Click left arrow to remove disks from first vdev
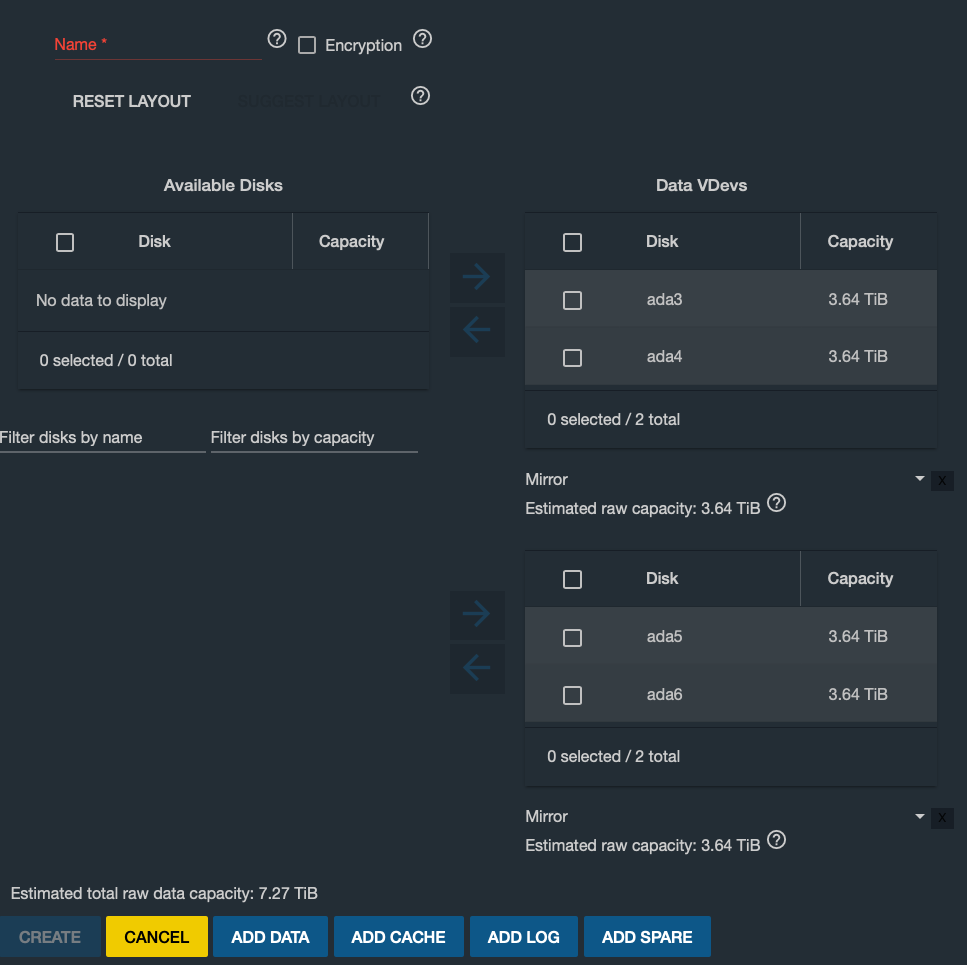 pos(477,331)
